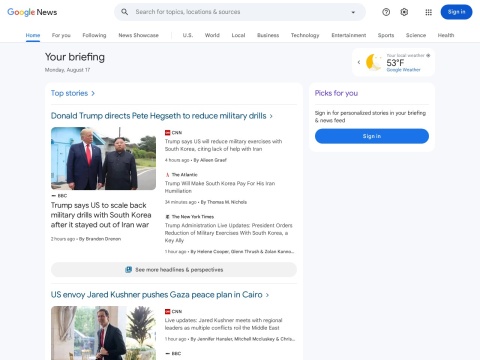
Task: Click The Atlantic source icon
Action: point(168,175)
